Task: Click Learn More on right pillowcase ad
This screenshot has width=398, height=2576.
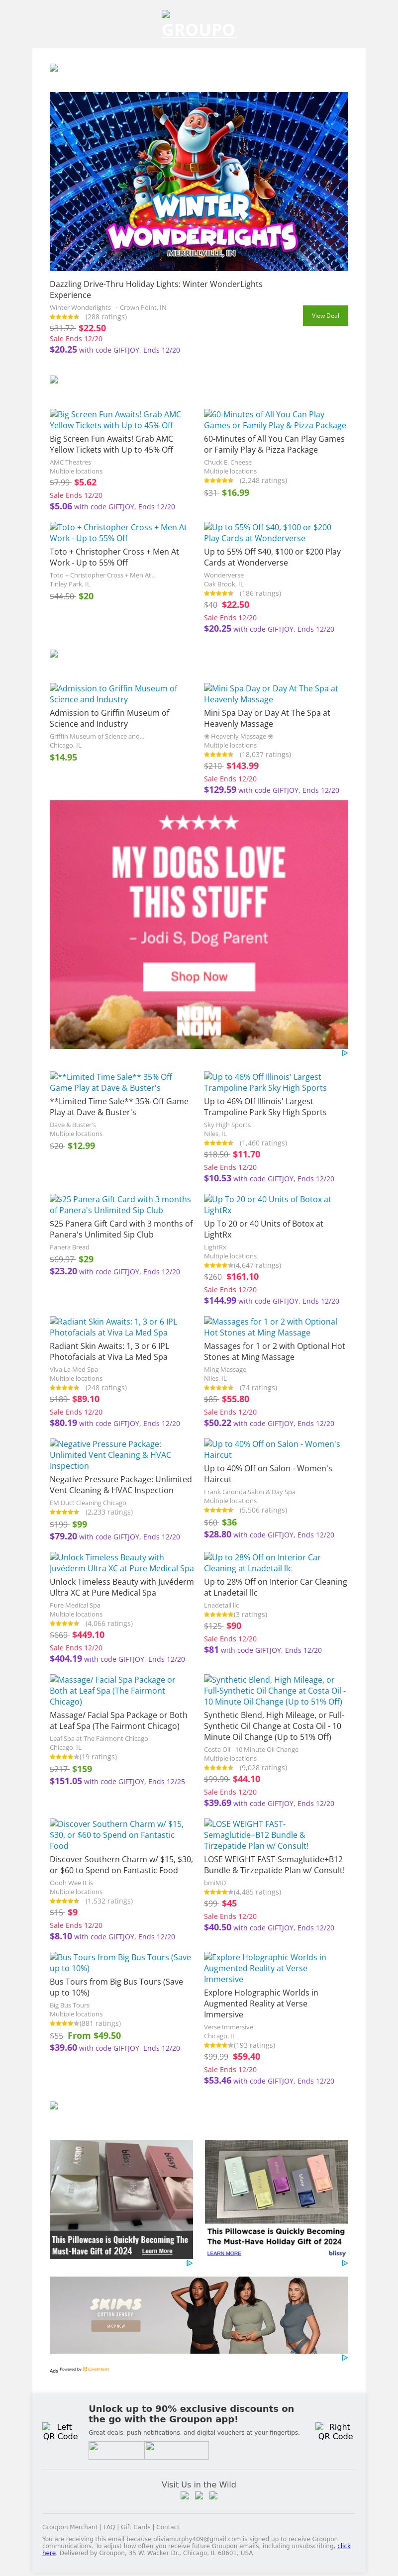Action: click(224, 2253)
